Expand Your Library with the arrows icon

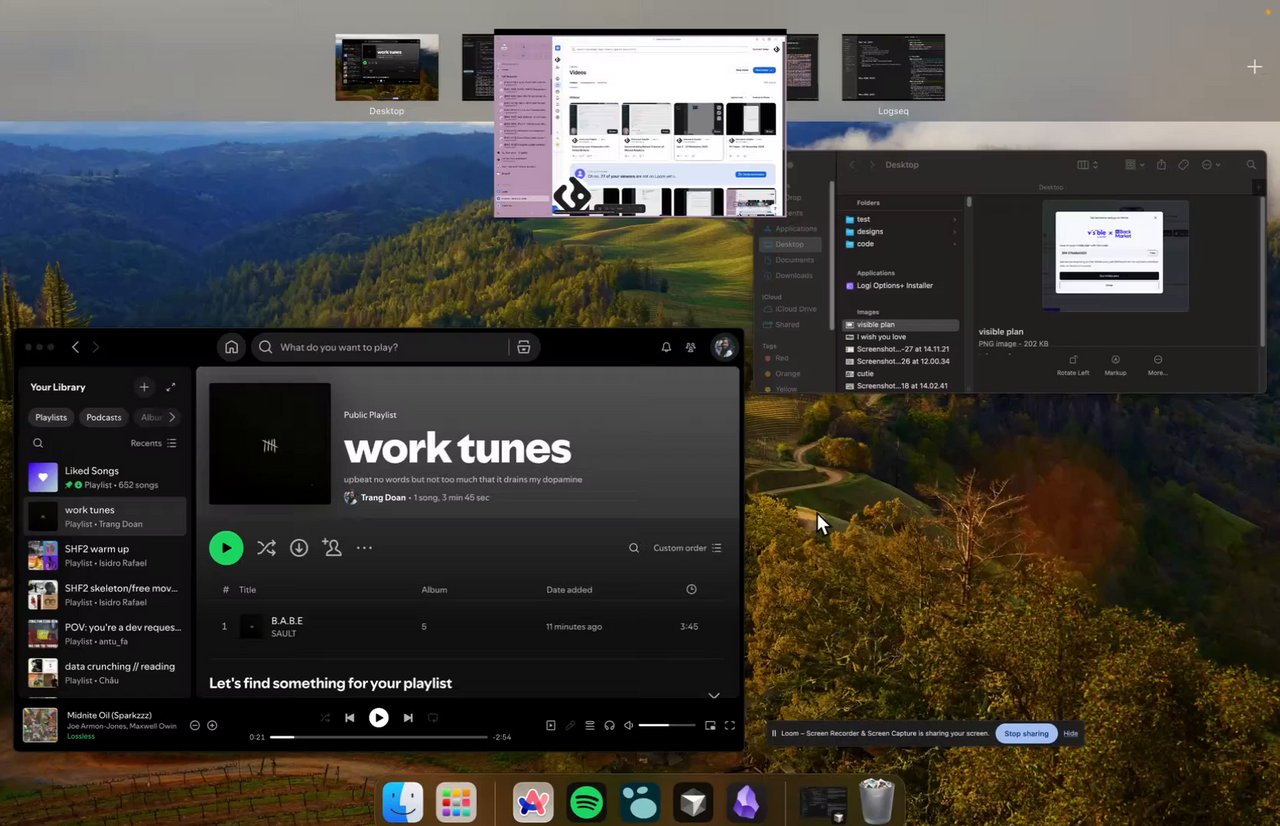(171, 387)
